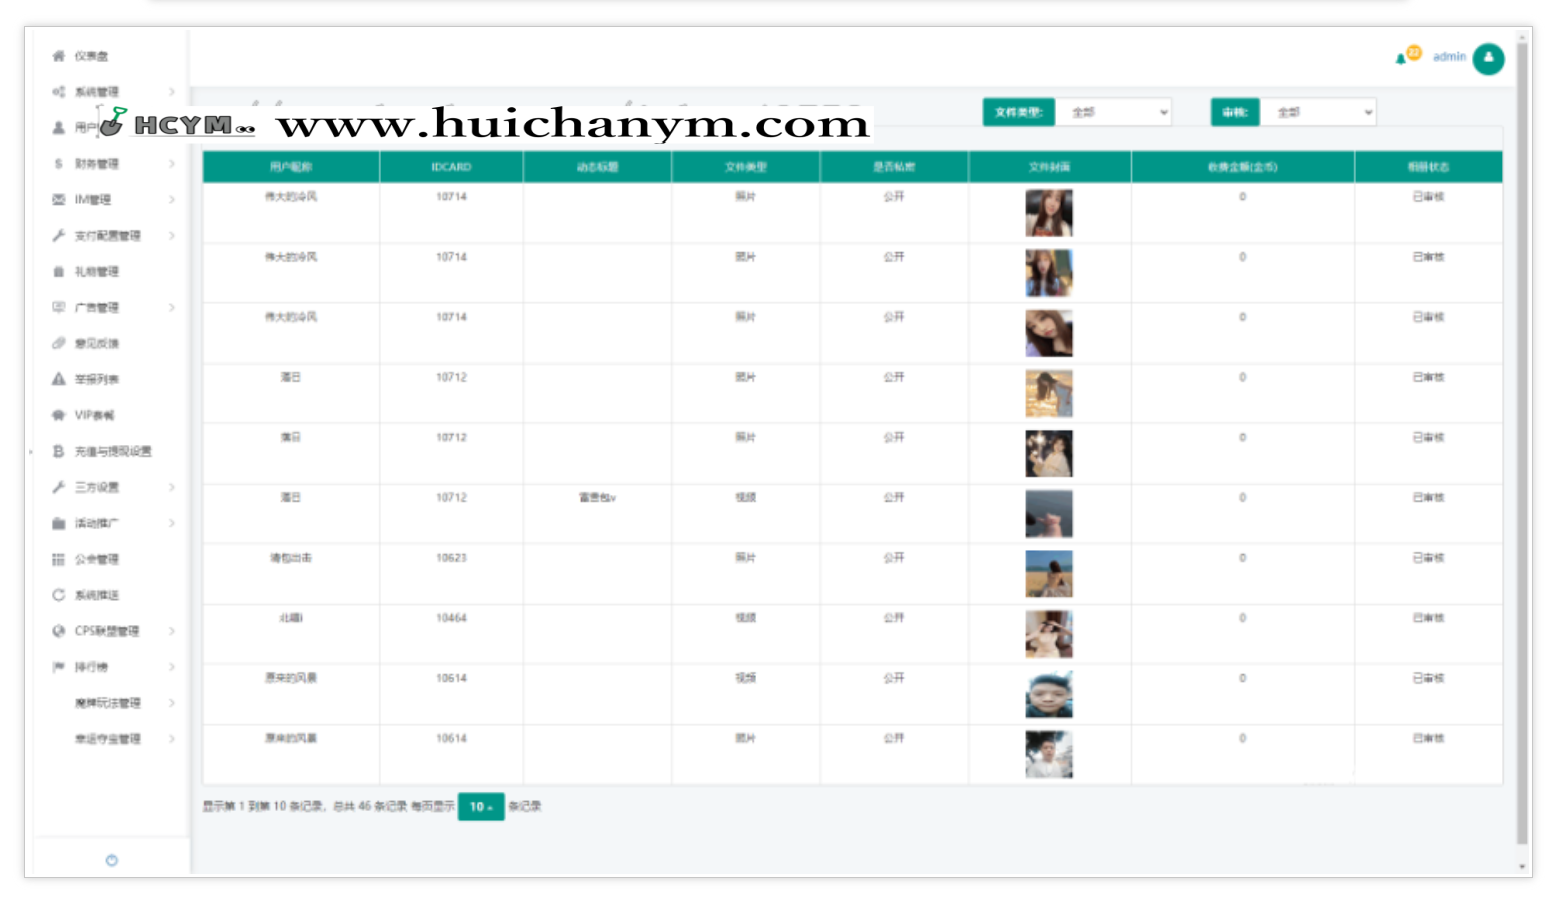1549x904 pixels.
Task: Open the first row's cover photo thumbnail
Action: click(x=1048, y=213)
